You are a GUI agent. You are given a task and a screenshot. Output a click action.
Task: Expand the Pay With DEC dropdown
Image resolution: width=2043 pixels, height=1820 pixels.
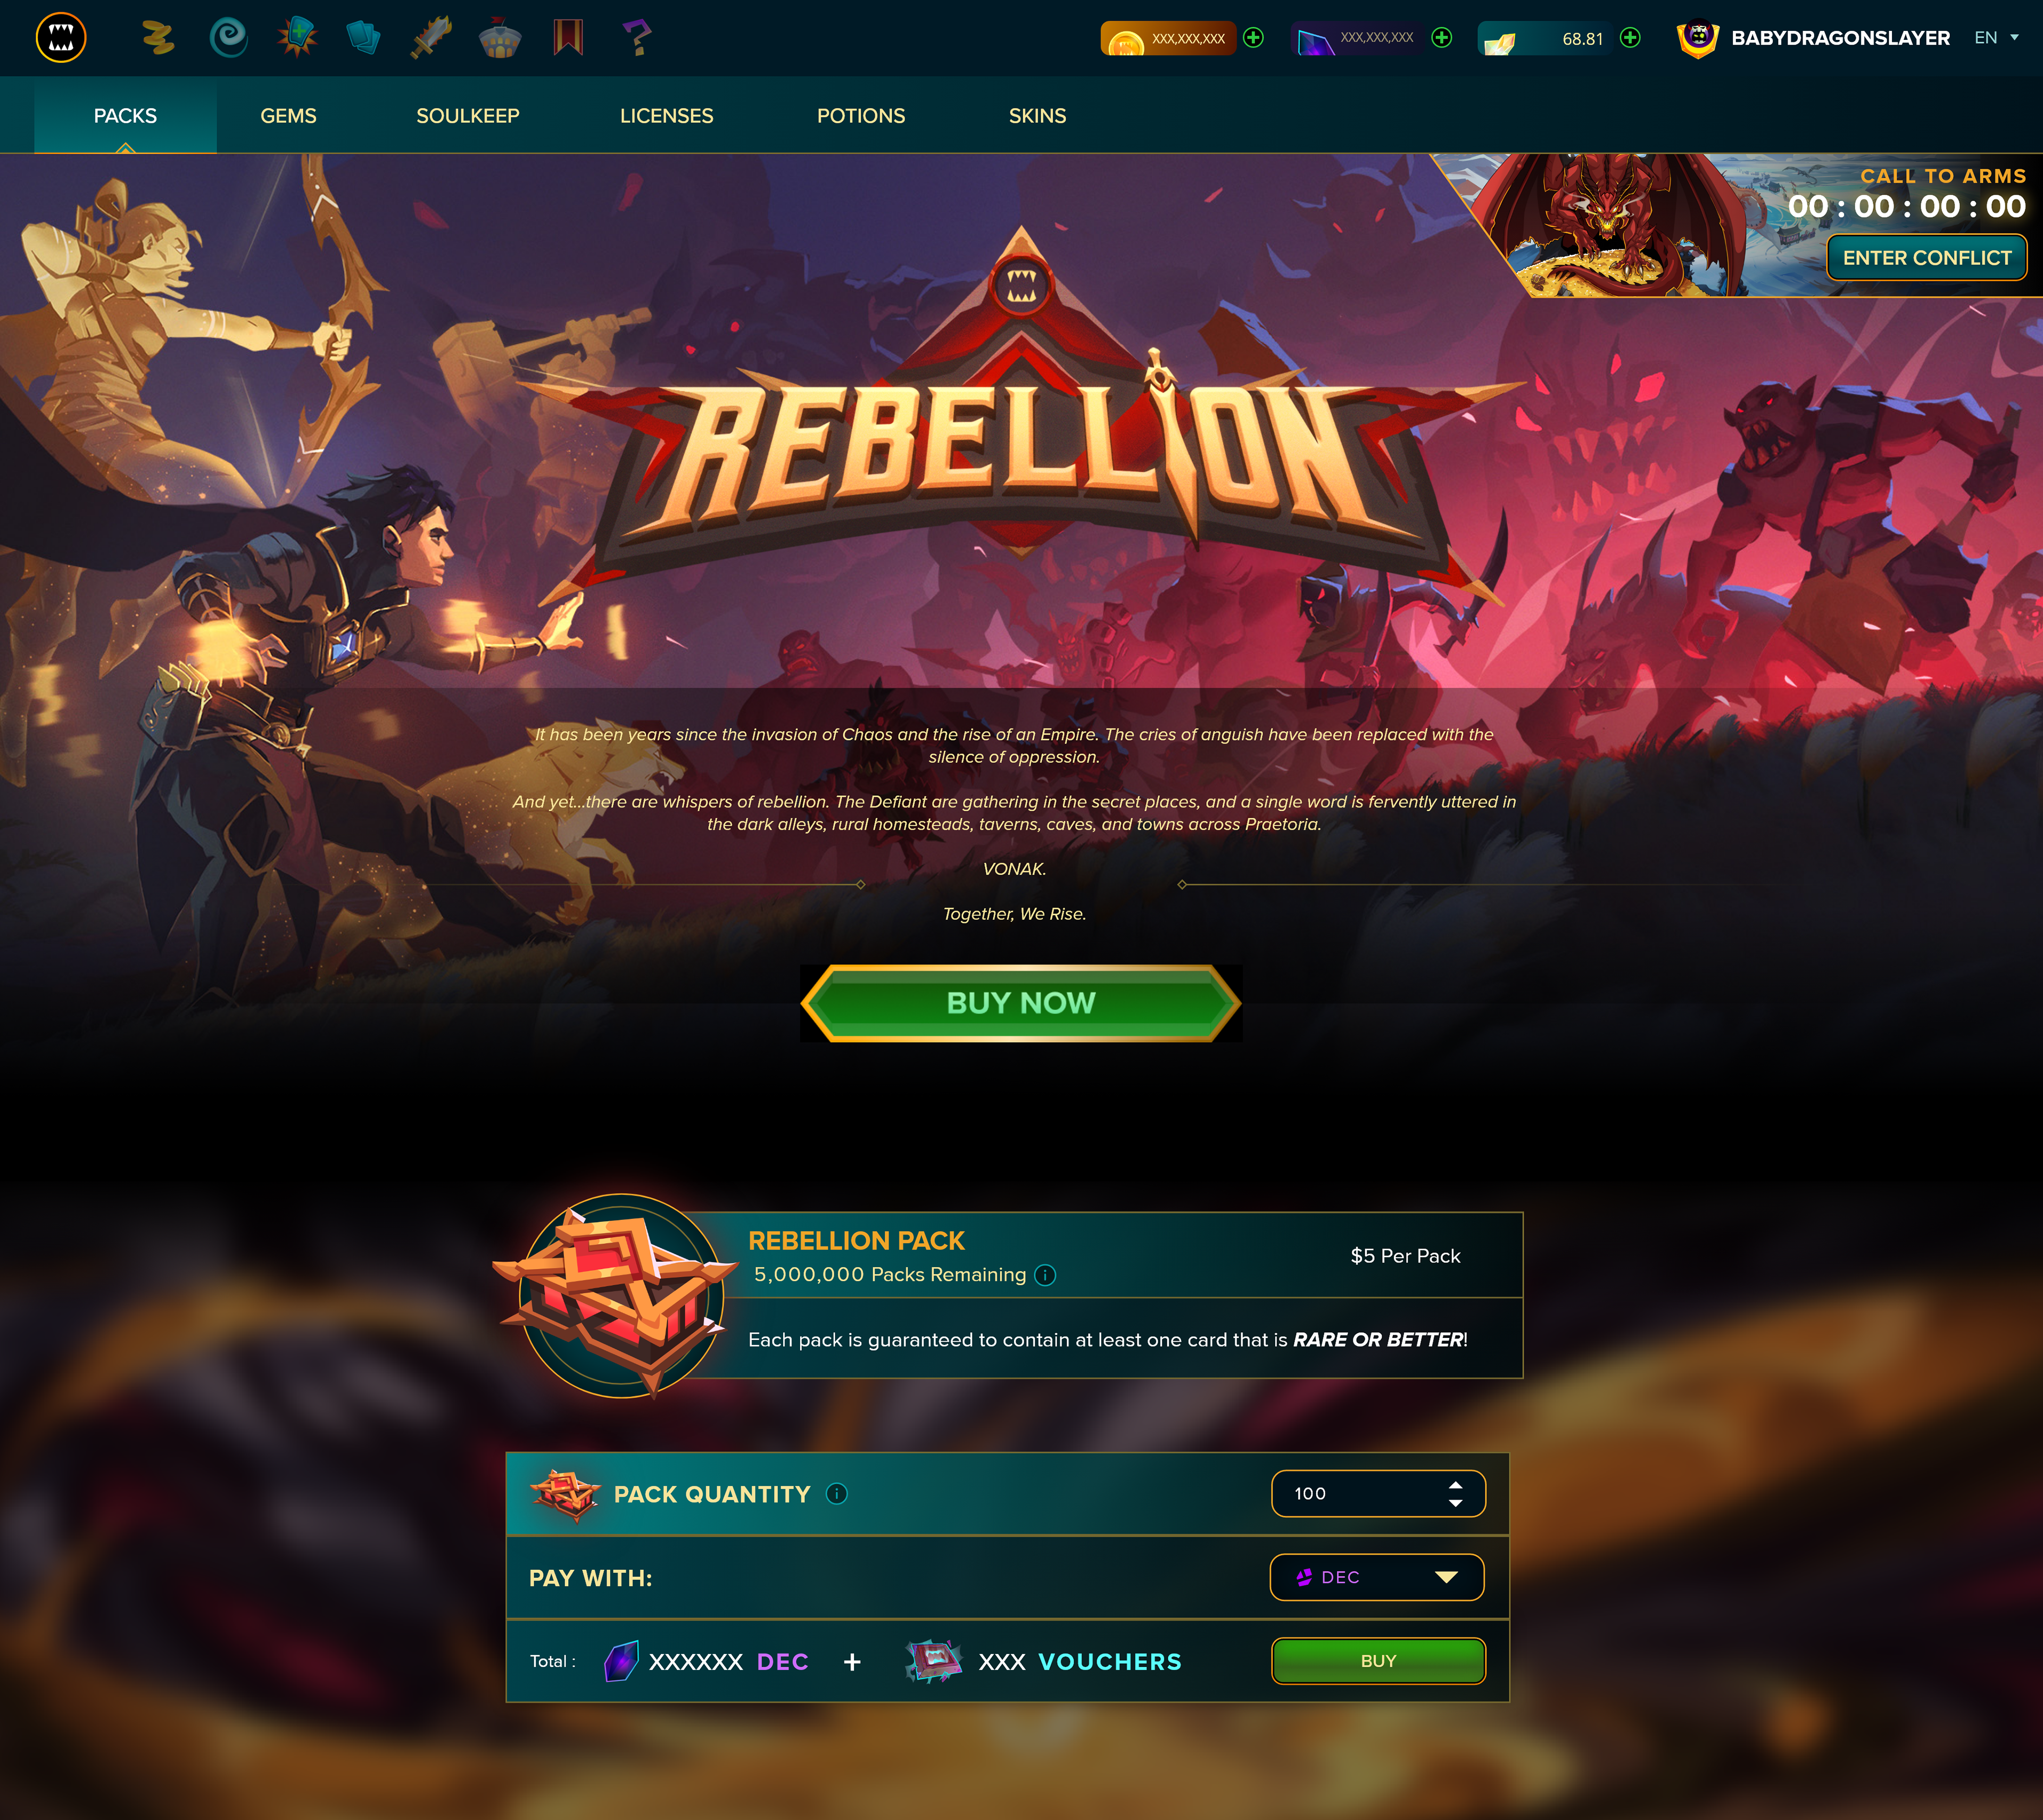(1377, 1577)
